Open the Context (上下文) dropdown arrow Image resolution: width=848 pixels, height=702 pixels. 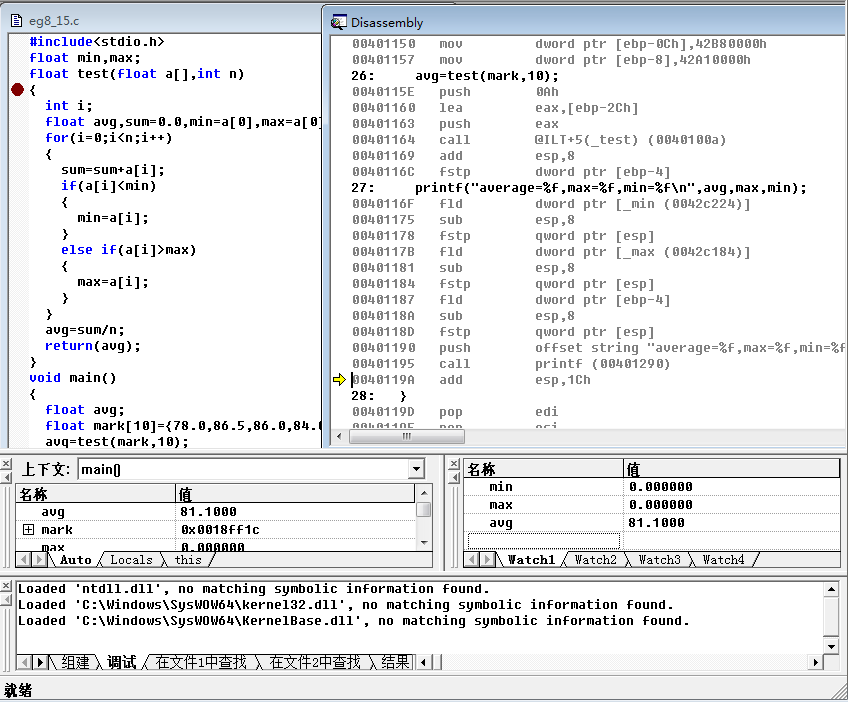(416, 469)
